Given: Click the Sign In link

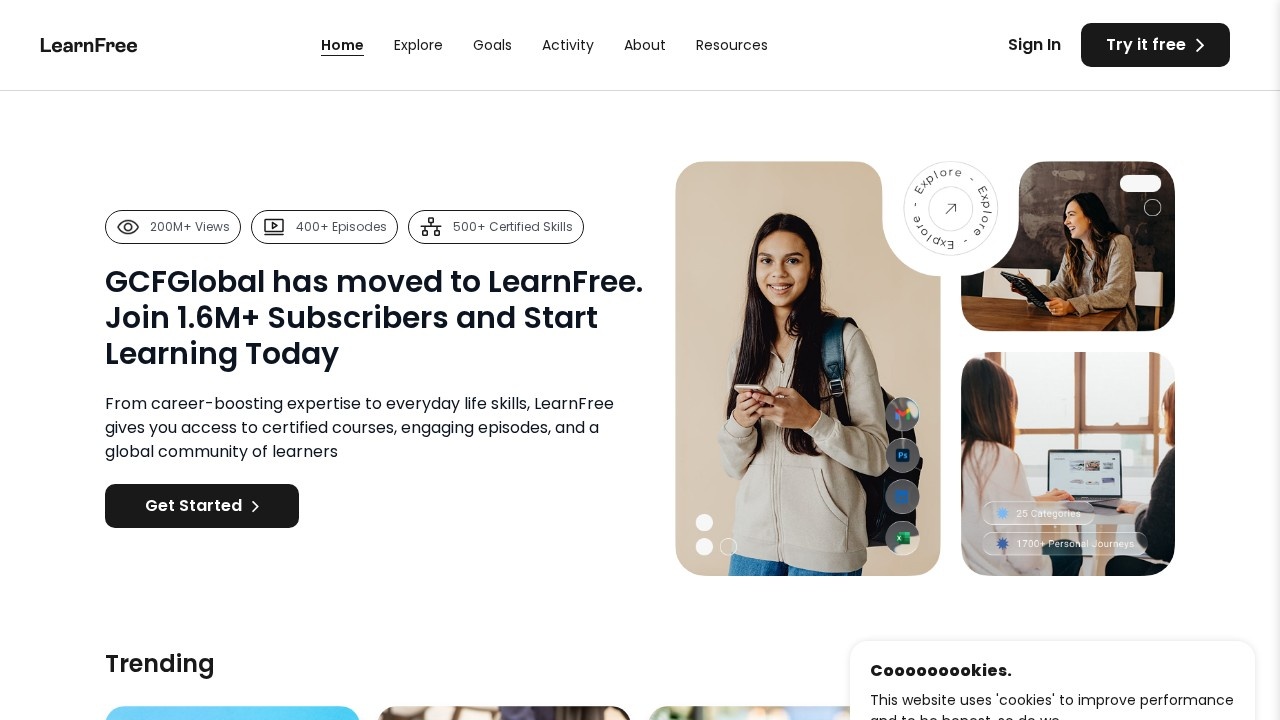Looking at the screenshot, I should [x=1034, y=45].
